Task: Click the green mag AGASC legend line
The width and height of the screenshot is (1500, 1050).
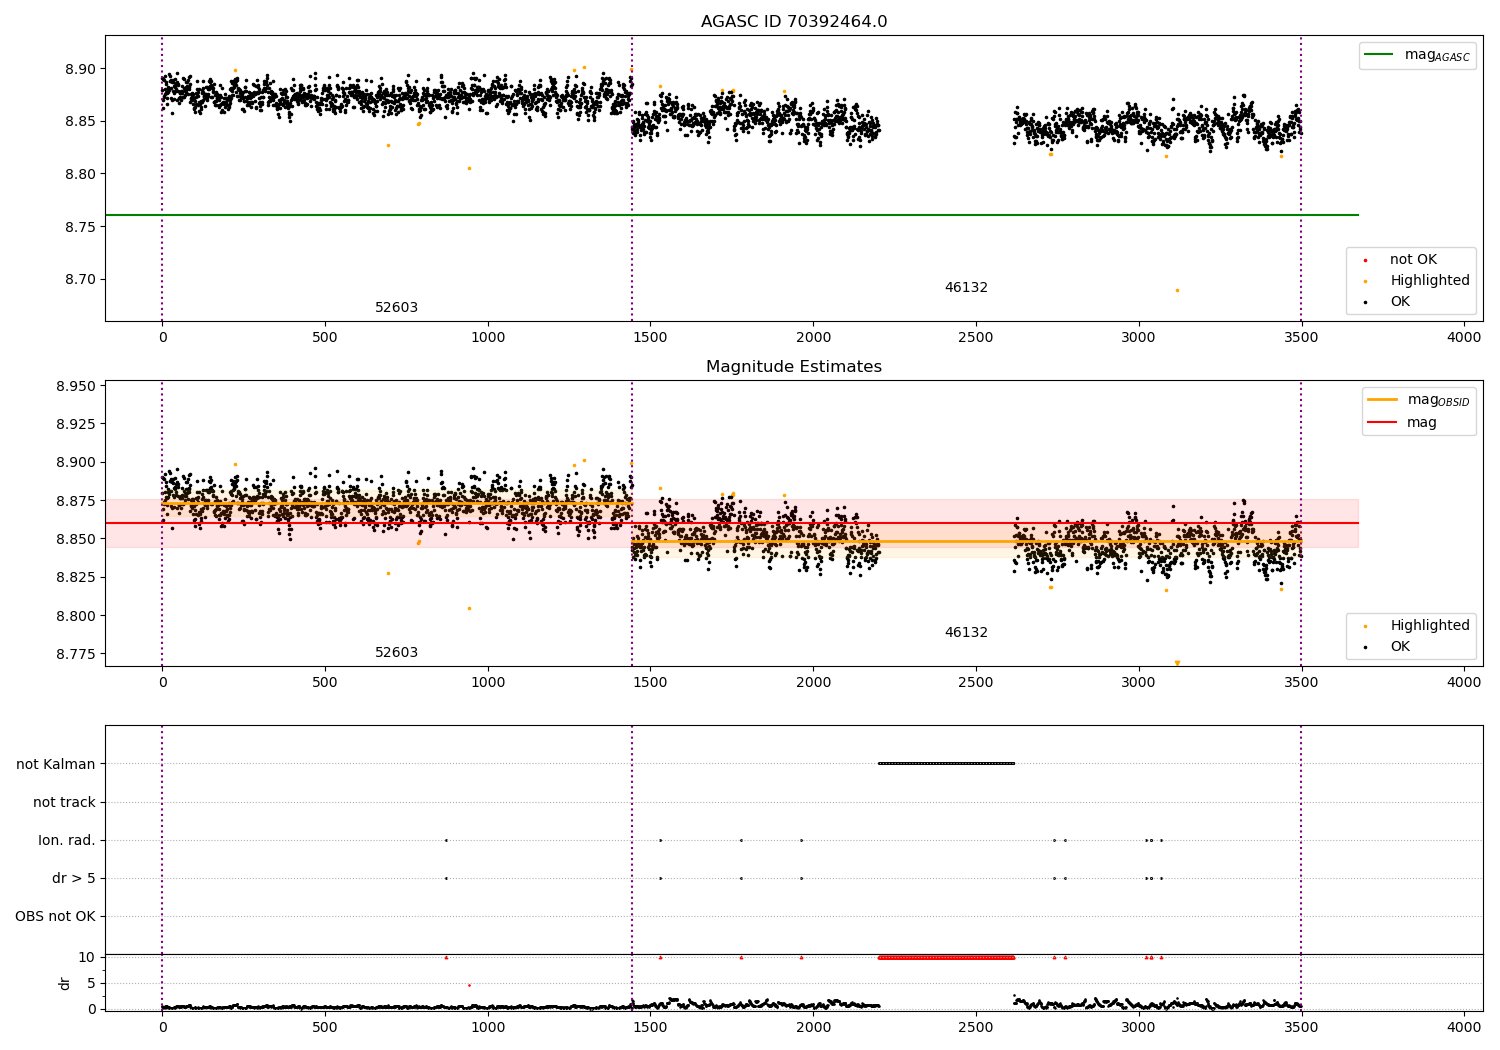Action: 1380,55
